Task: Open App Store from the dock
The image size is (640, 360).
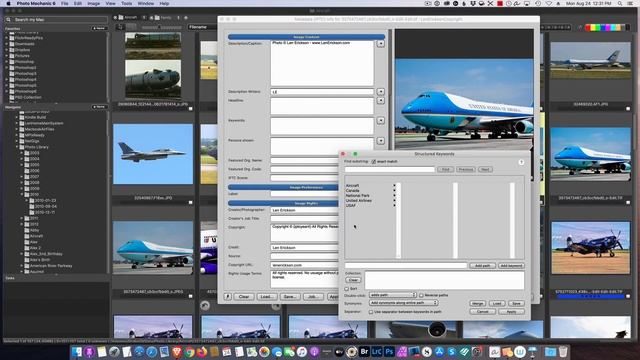Action: pos(439,352)
